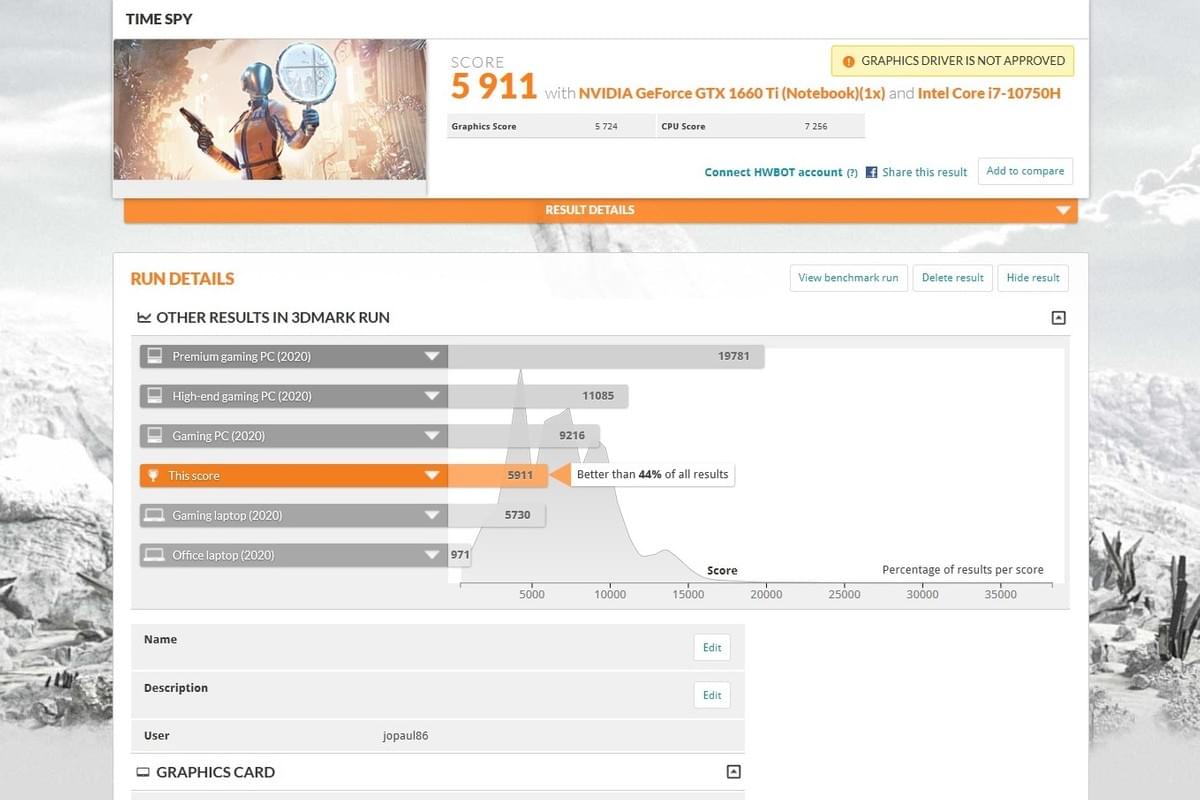Click the Gaming PC score 9216 bar
This screenshot has width=1200, height=800.
pos(524,436)
